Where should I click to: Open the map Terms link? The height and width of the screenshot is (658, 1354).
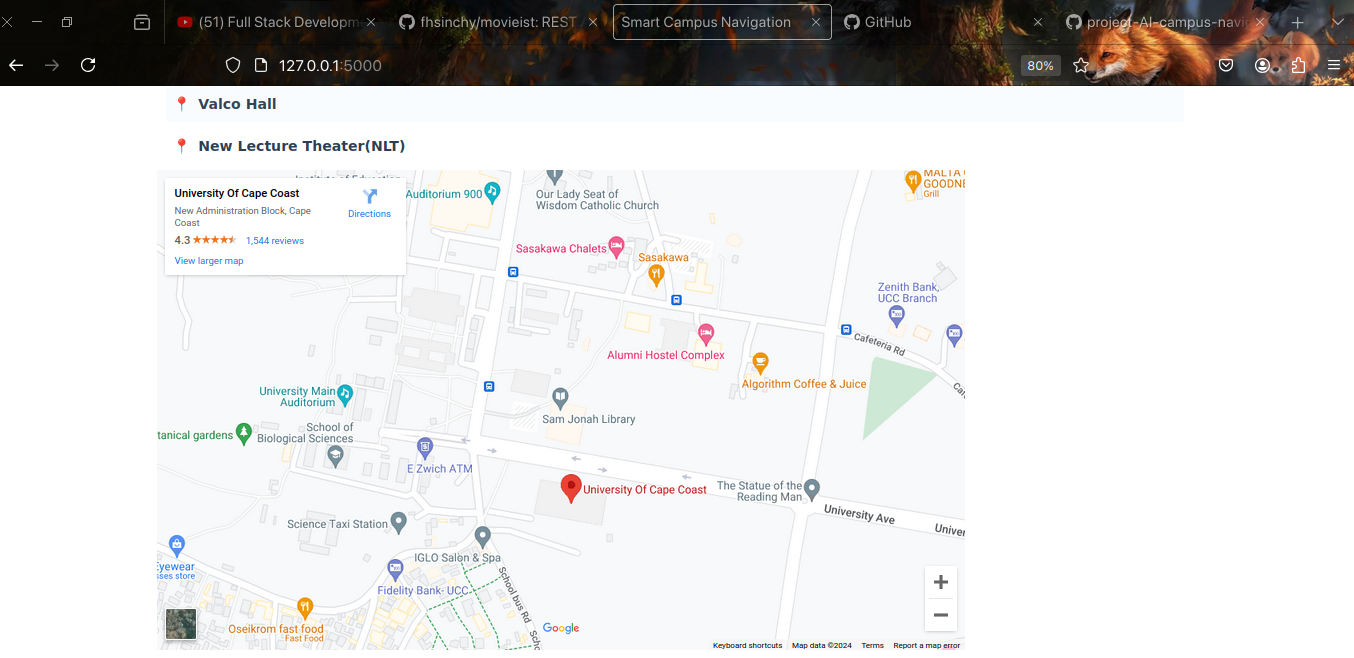(873, 646)
